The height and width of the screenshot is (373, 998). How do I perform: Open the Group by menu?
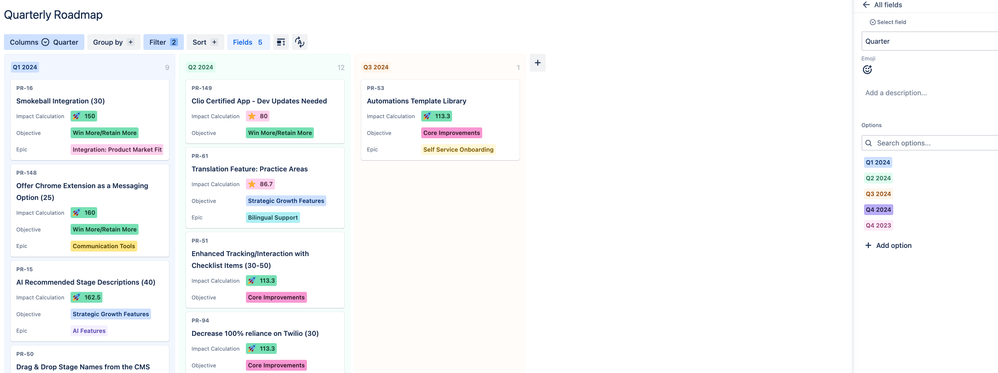pos(113,43)
